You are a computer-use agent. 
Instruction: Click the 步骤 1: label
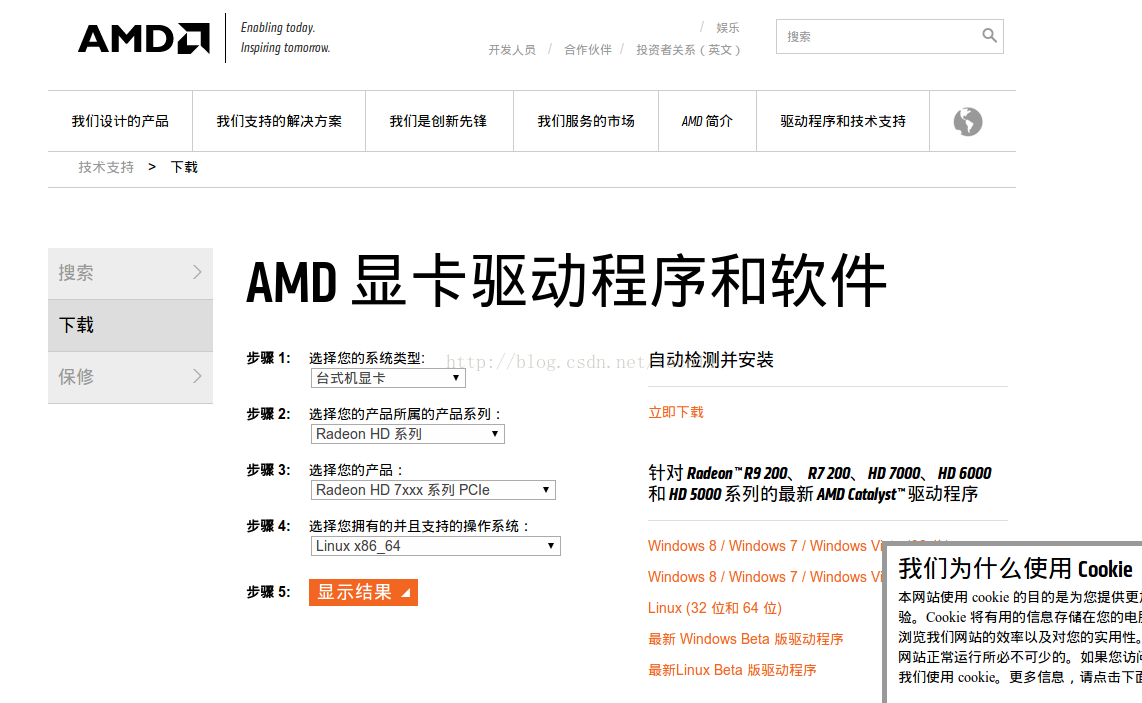(x=268, y=358)
